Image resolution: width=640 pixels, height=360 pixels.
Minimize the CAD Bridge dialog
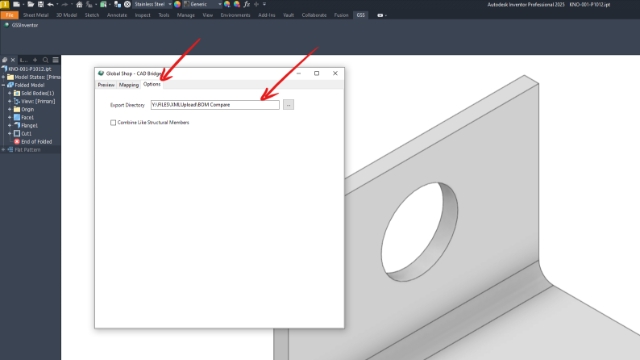(x=298, y=73)
